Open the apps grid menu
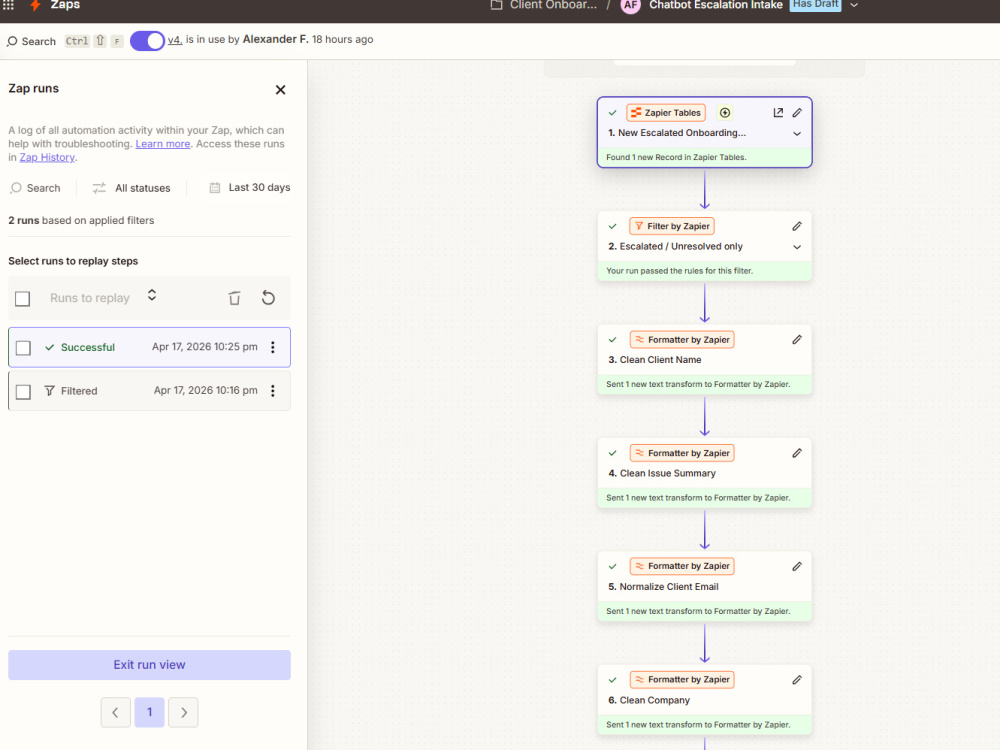 tap(8, 5)
